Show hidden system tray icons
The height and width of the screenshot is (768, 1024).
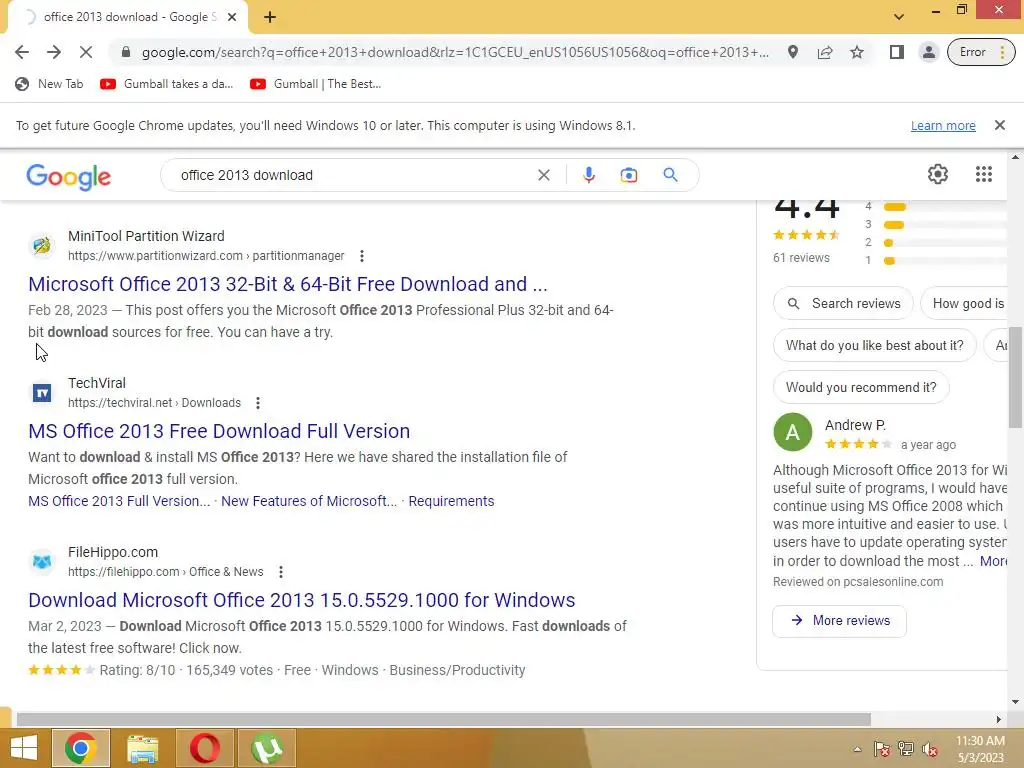pos(857,749)
